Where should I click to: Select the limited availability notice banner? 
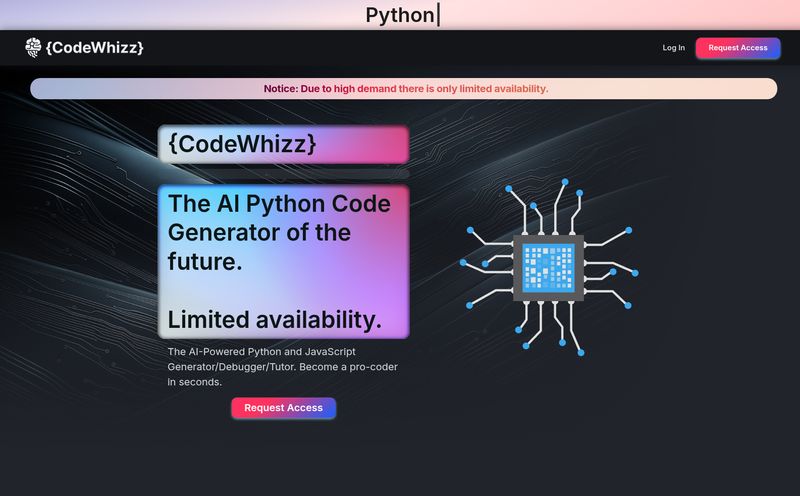(x=404, y=88)
